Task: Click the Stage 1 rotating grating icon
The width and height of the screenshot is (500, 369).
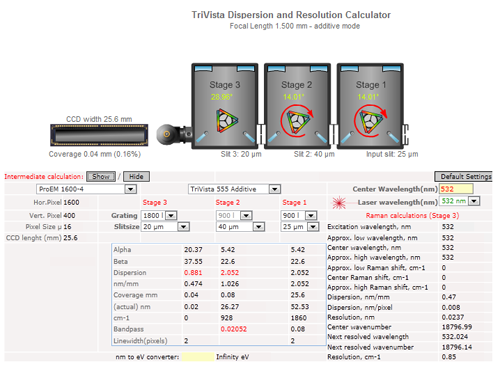Action: [370, 121]
